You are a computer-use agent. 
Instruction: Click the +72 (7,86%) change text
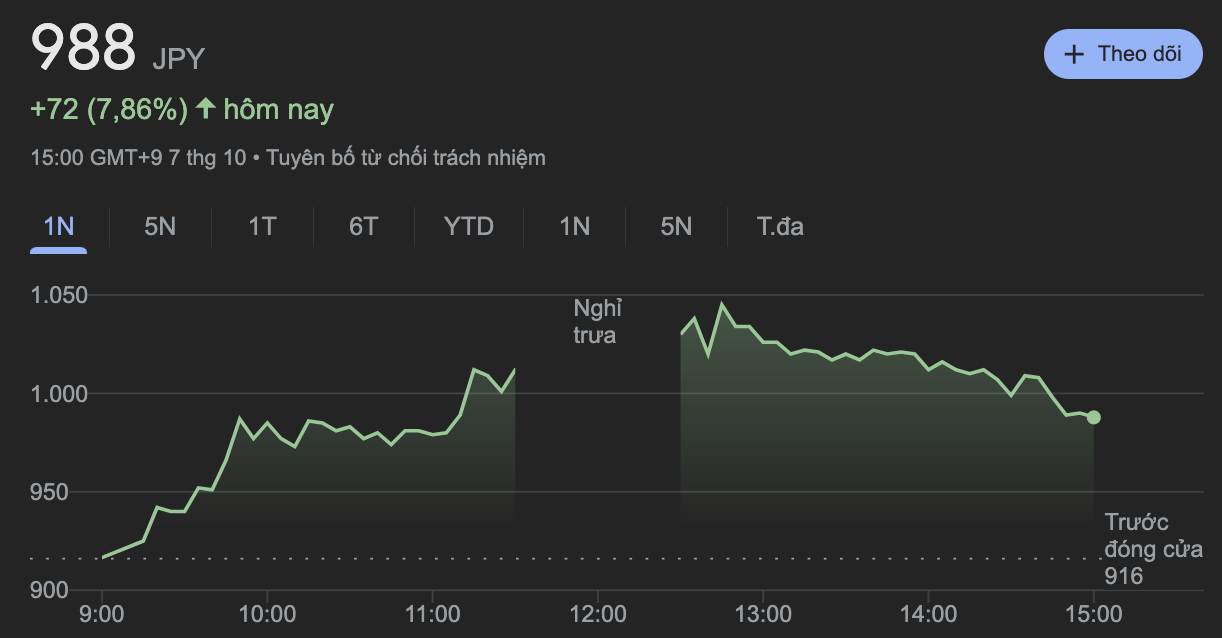[x=109, y=109]
